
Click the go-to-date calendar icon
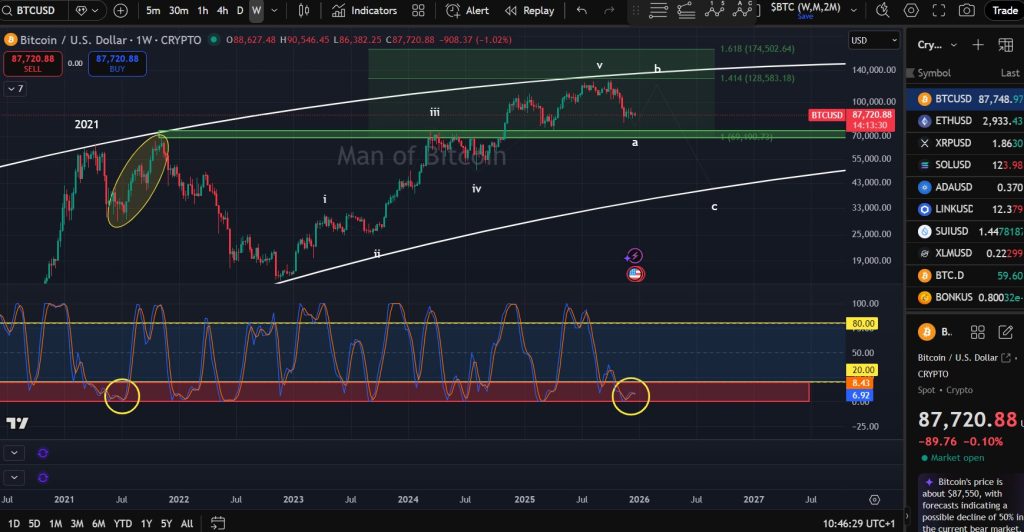click(217, 524)
